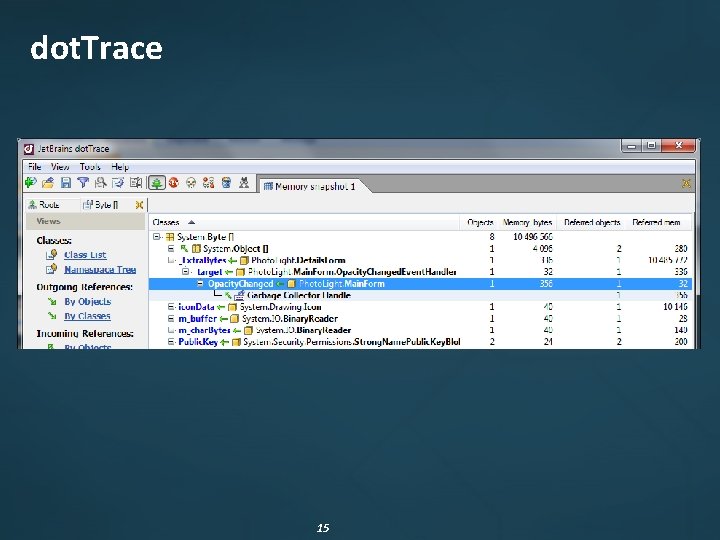Select the StrongNamePublicKeyBlob row
Image resolution: width=720 pixels, height=540 pixels.
[x=420, y=342]
